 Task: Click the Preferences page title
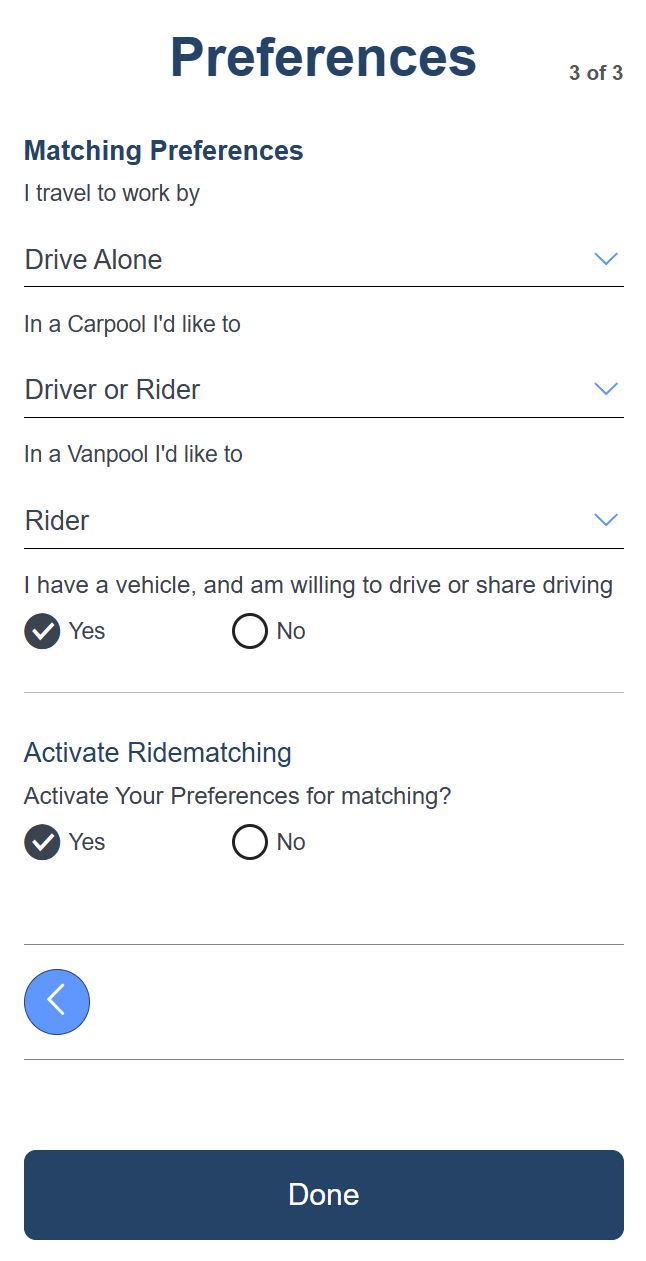pyautogui.click(x=323, y=57)
